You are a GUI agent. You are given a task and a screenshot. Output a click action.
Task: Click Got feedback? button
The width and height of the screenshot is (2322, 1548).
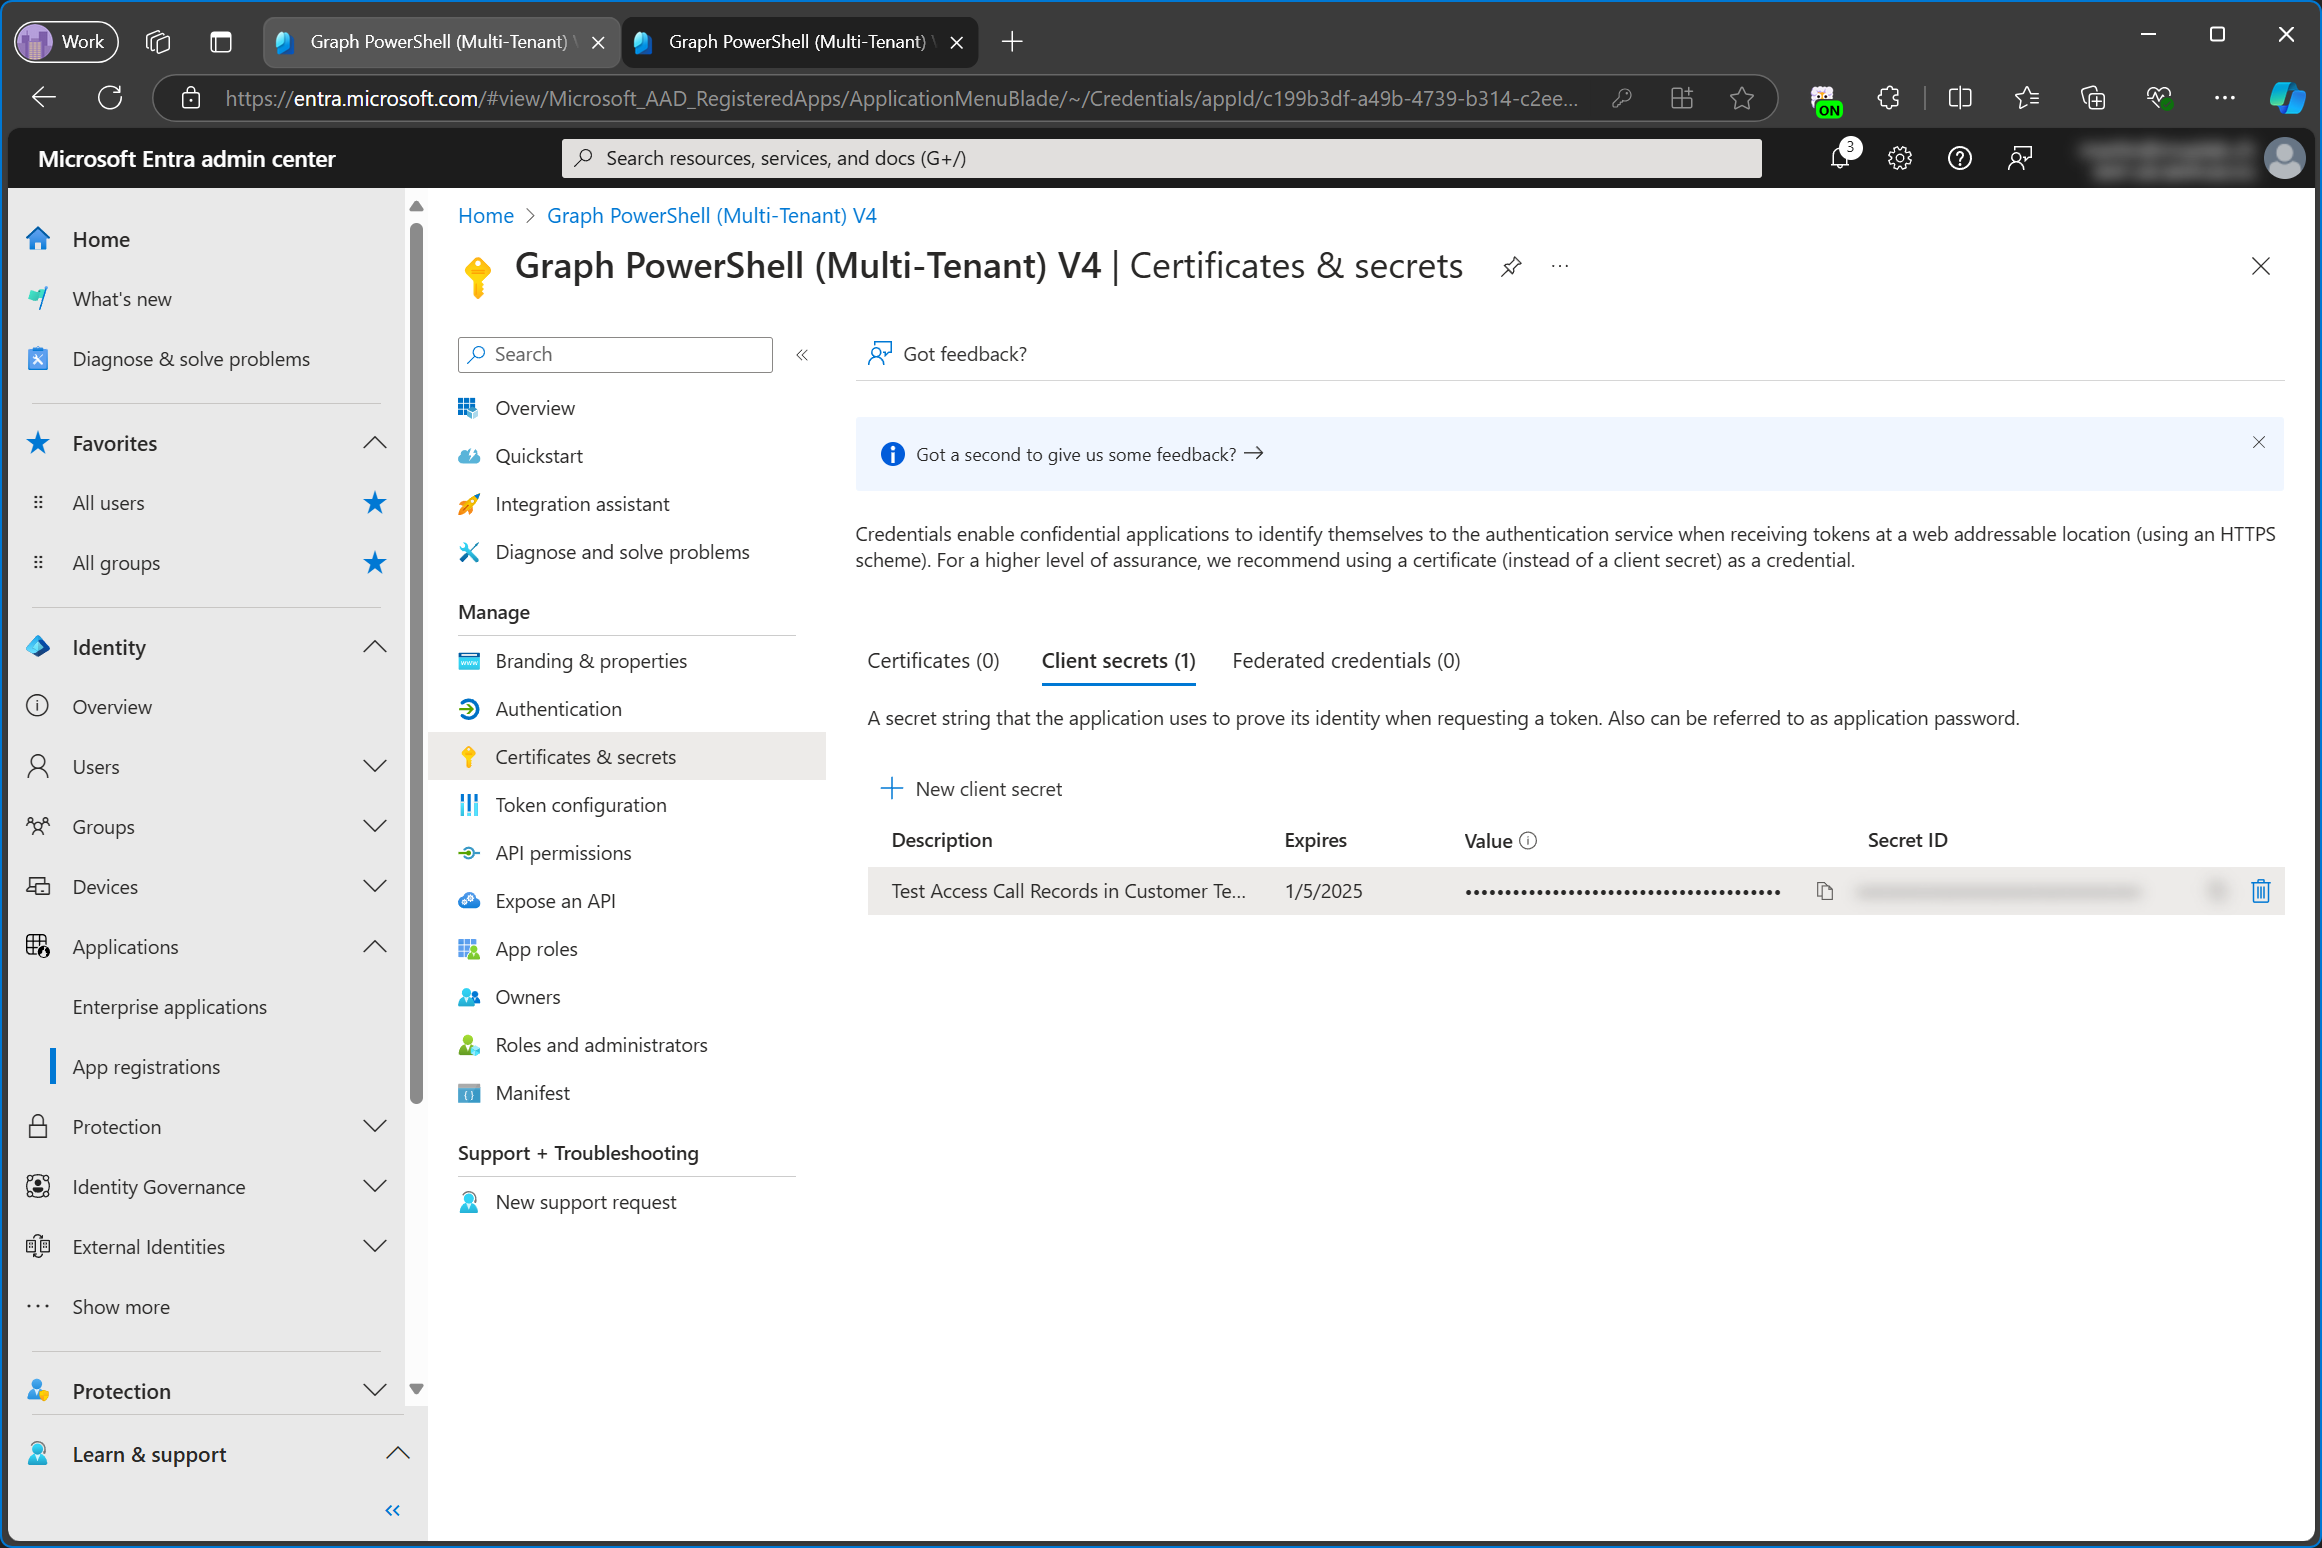pyautogui.click(x=947, y=354)
